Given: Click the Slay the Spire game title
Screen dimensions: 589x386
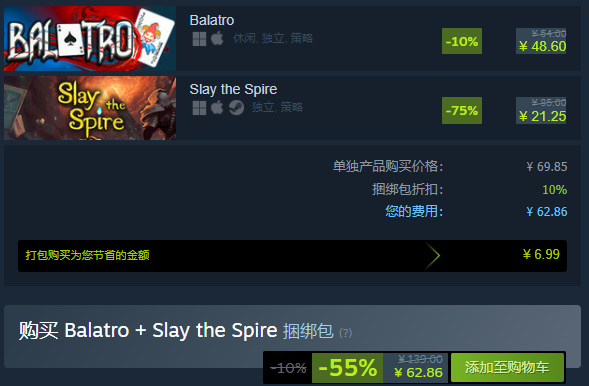Looking at the screenshot, I should (233, 89).
